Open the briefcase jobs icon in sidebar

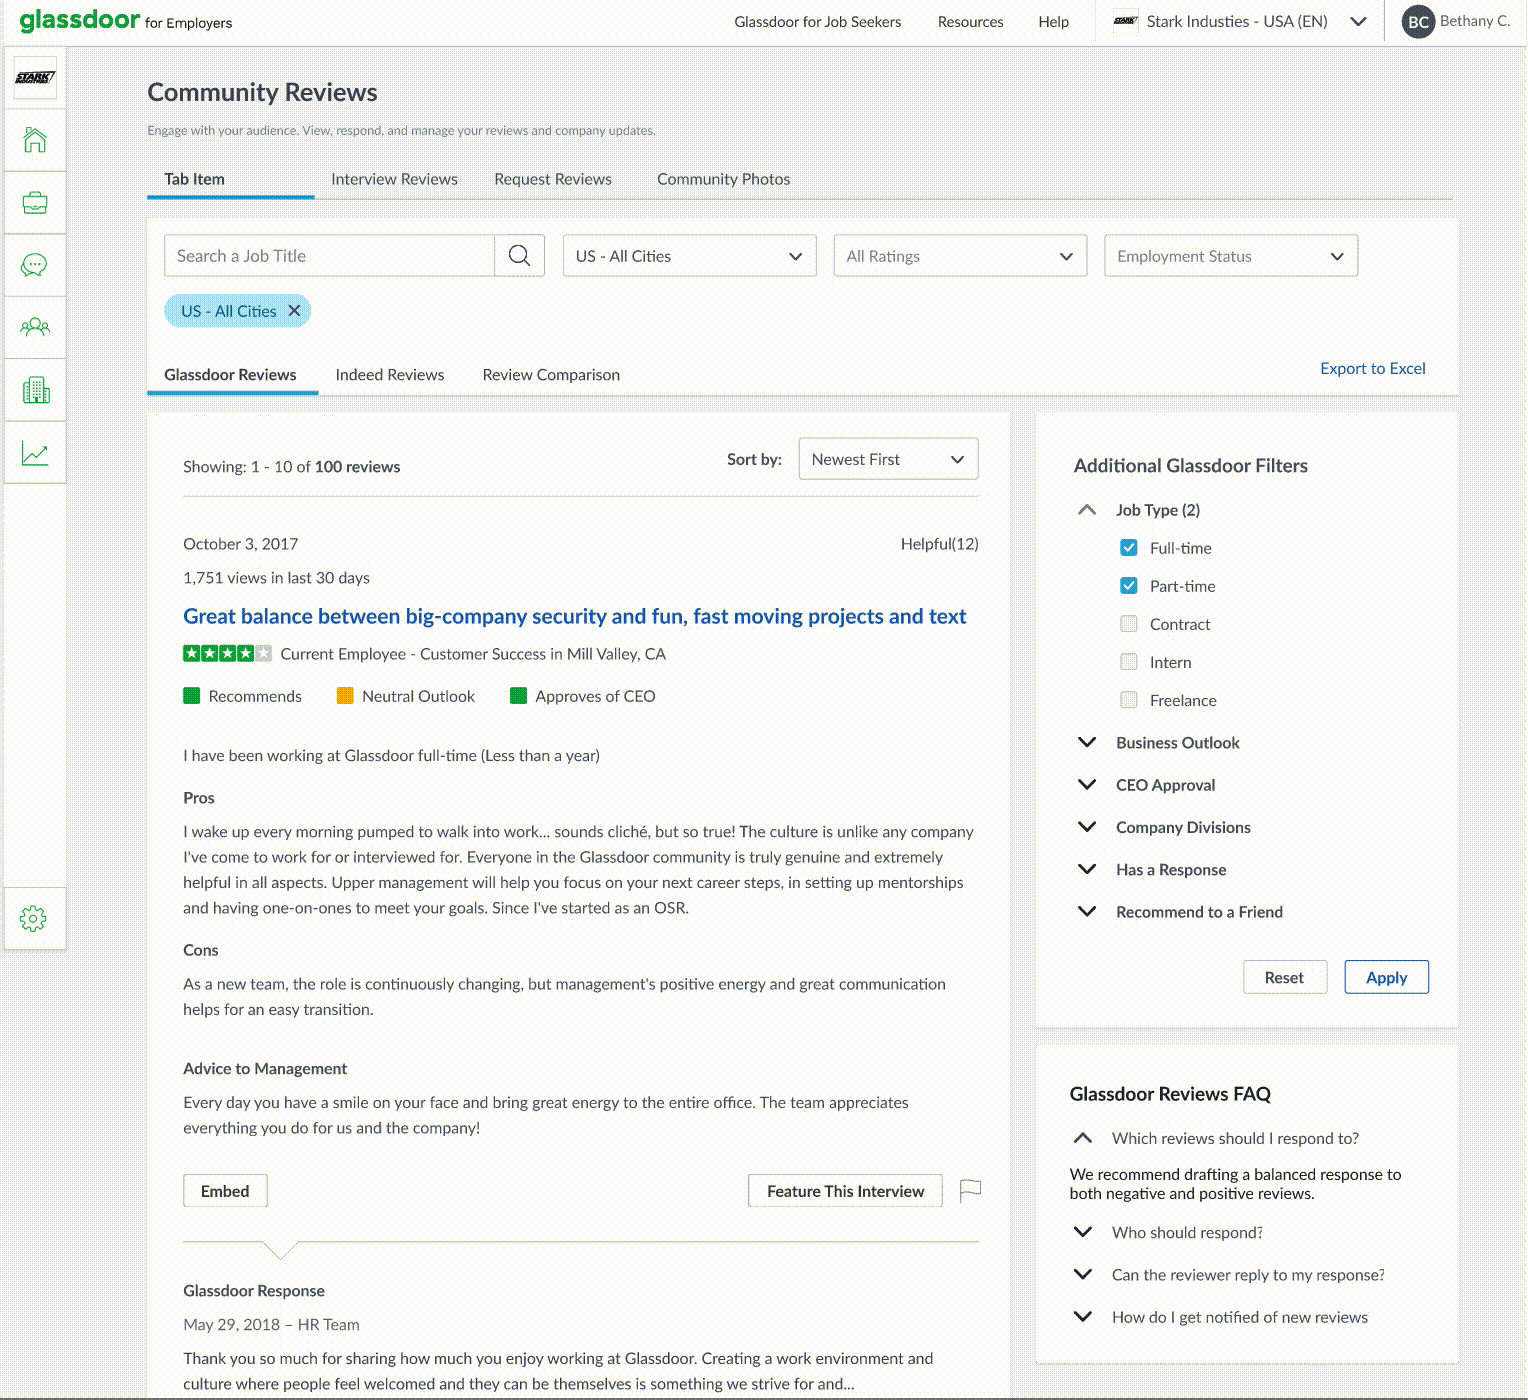[35, 203]
